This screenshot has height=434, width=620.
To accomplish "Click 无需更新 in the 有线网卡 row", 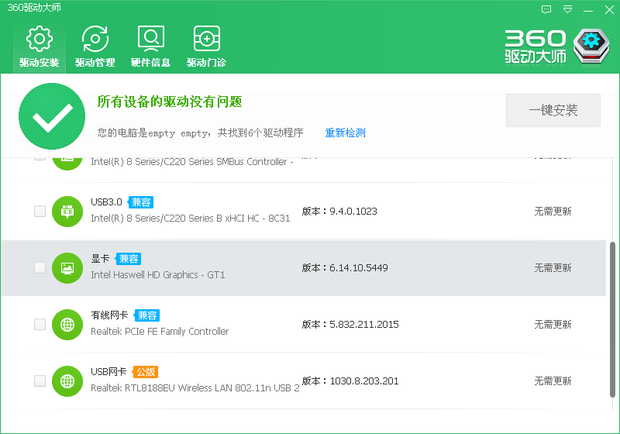I will 553,325.
